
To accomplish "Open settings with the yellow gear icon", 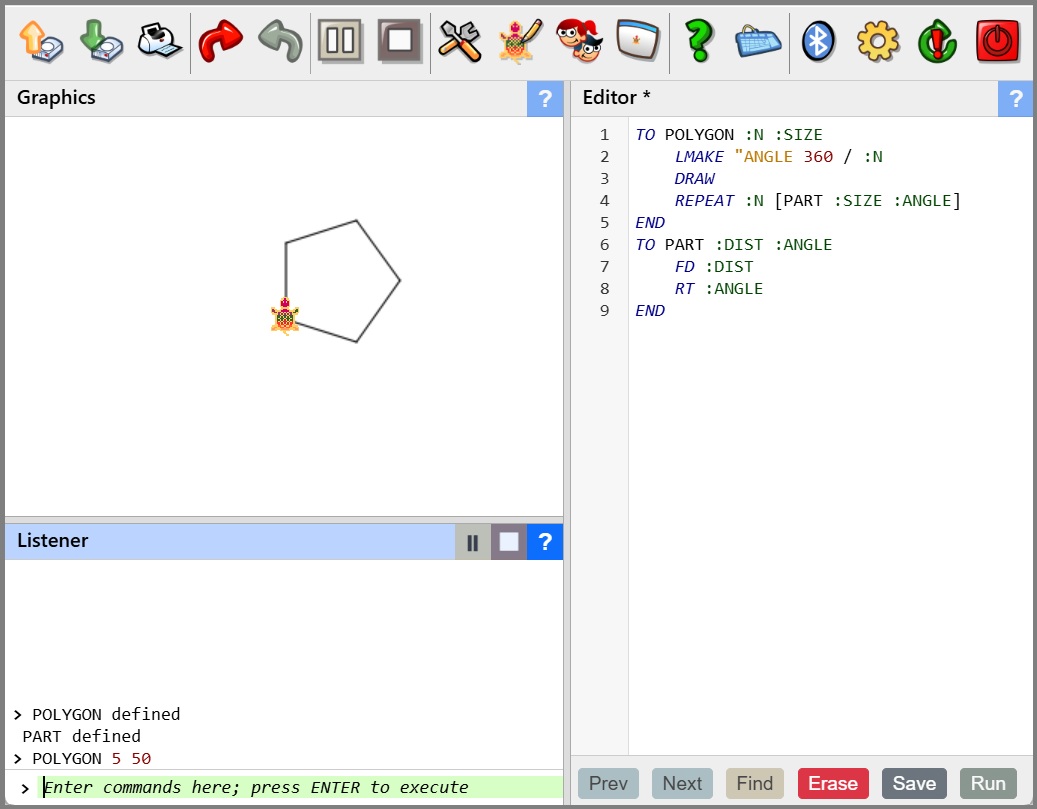I will pos(878,42).
